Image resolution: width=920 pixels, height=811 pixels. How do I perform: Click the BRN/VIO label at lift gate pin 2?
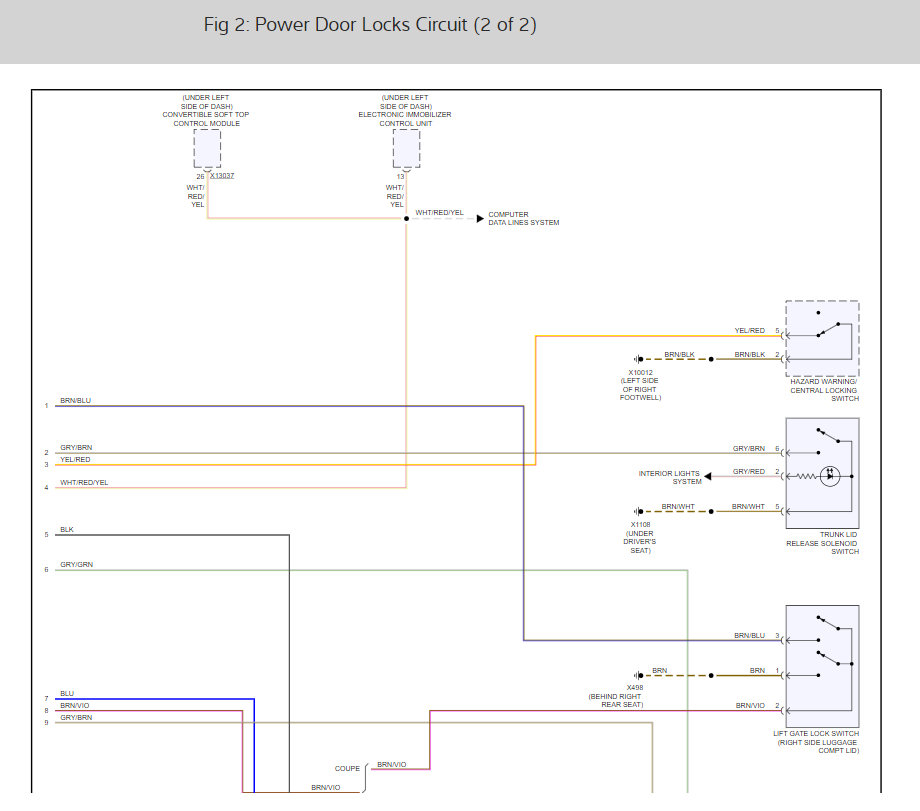750,705
